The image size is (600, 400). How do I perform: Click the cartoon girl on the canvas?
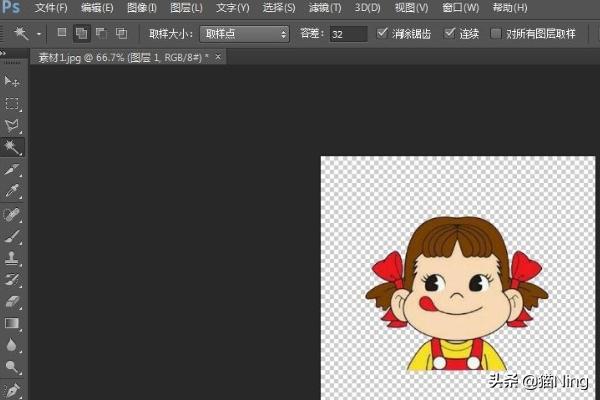point(457,294)
